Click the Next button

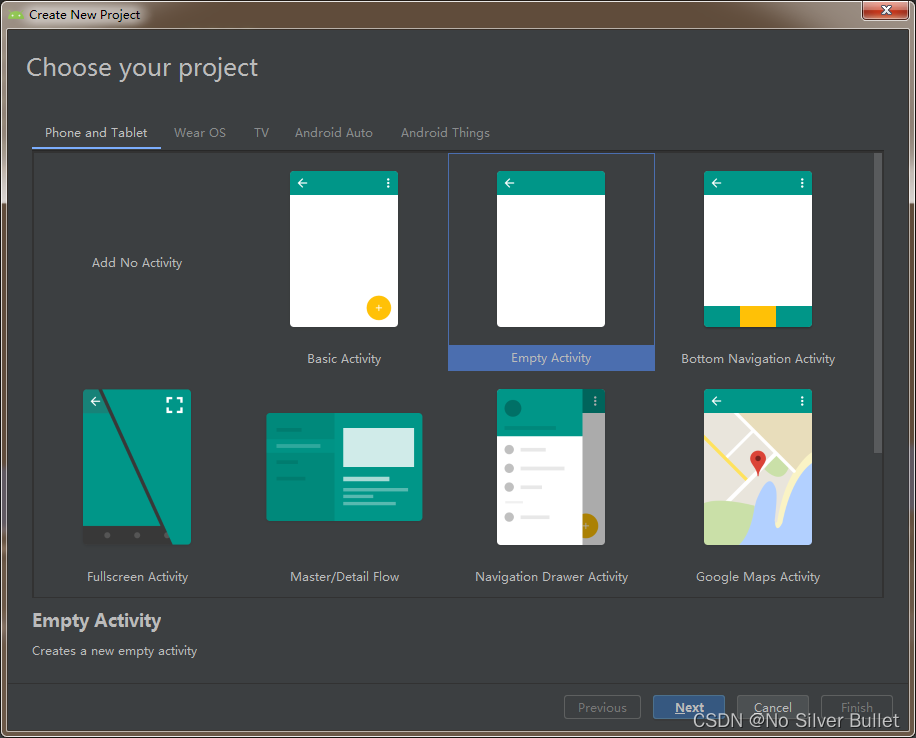689,707
